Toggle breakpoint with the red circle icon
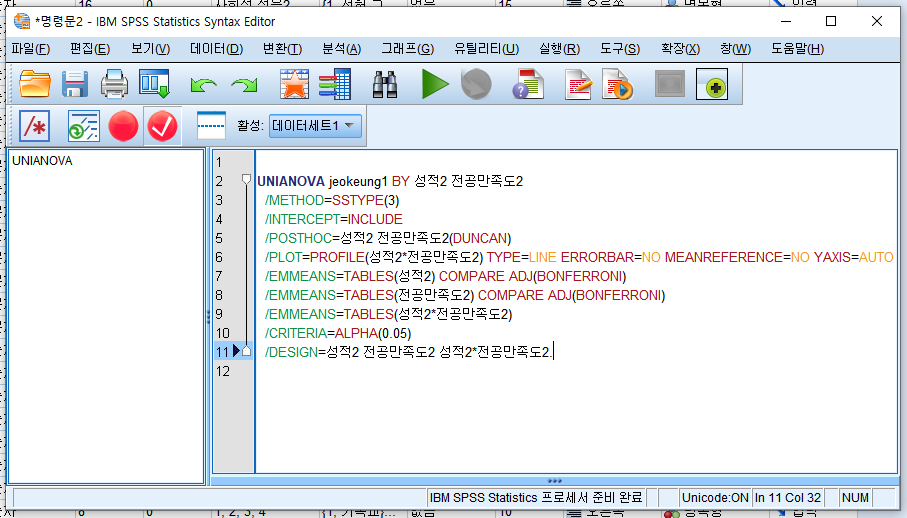The width and height of the screenshot is (907, 518). 123,126
